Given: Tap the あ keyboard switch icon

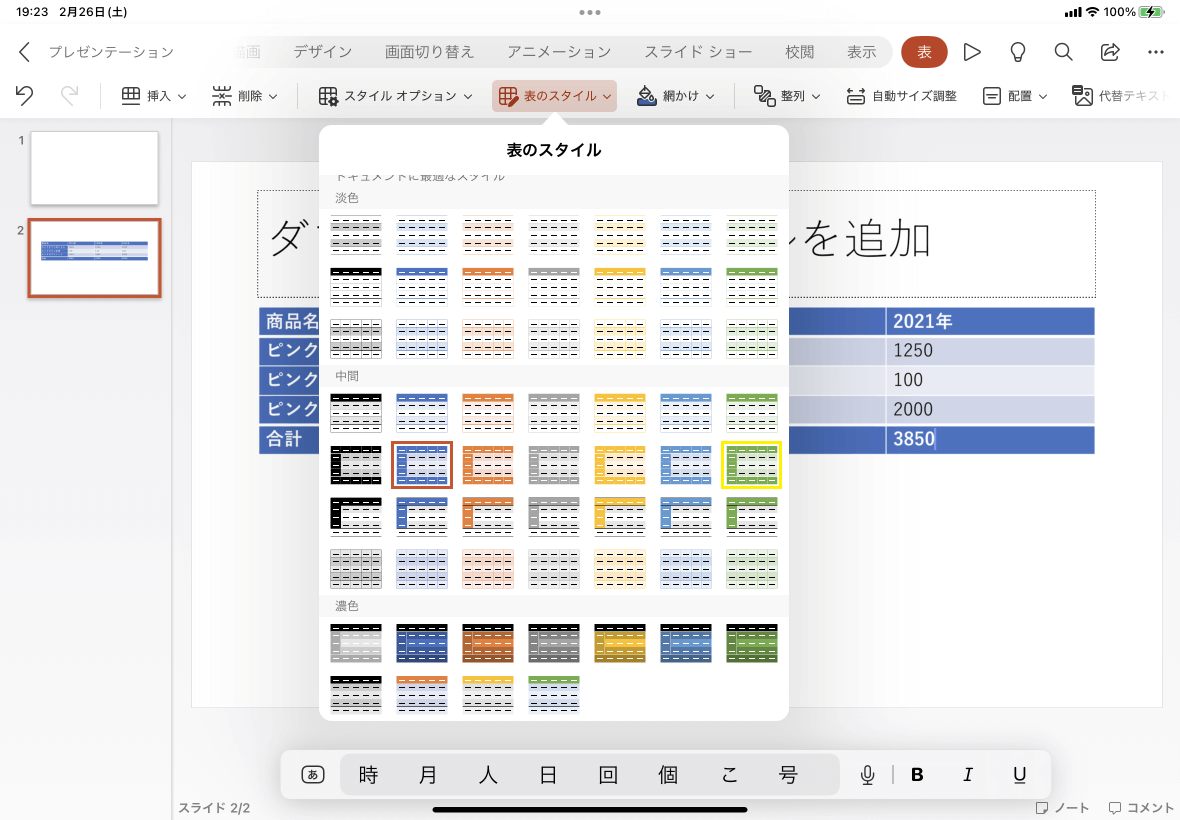Looking at the screenshot, I should [x=313, y=774].
